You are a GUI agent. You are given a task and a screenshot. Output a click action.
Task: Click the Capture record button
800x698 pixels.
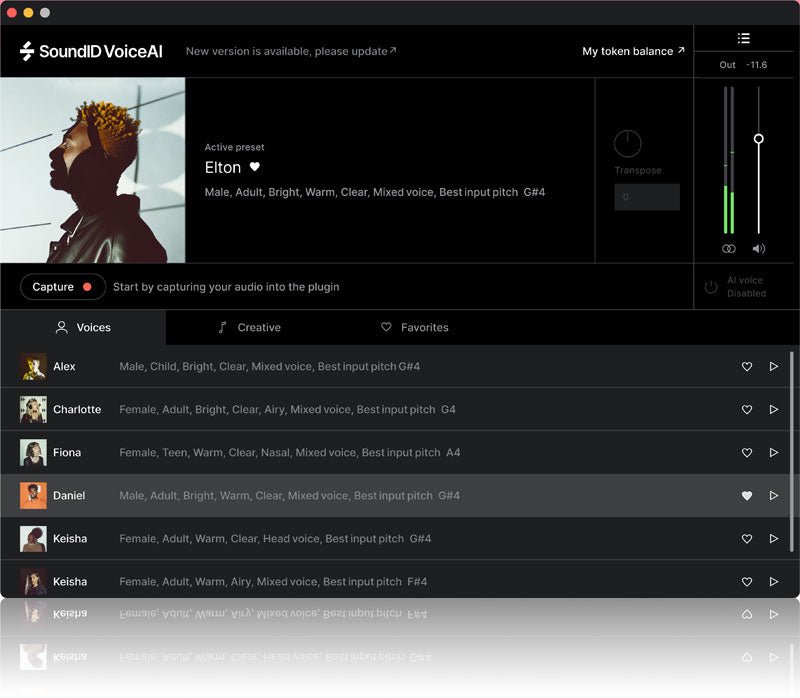point(63,287)
